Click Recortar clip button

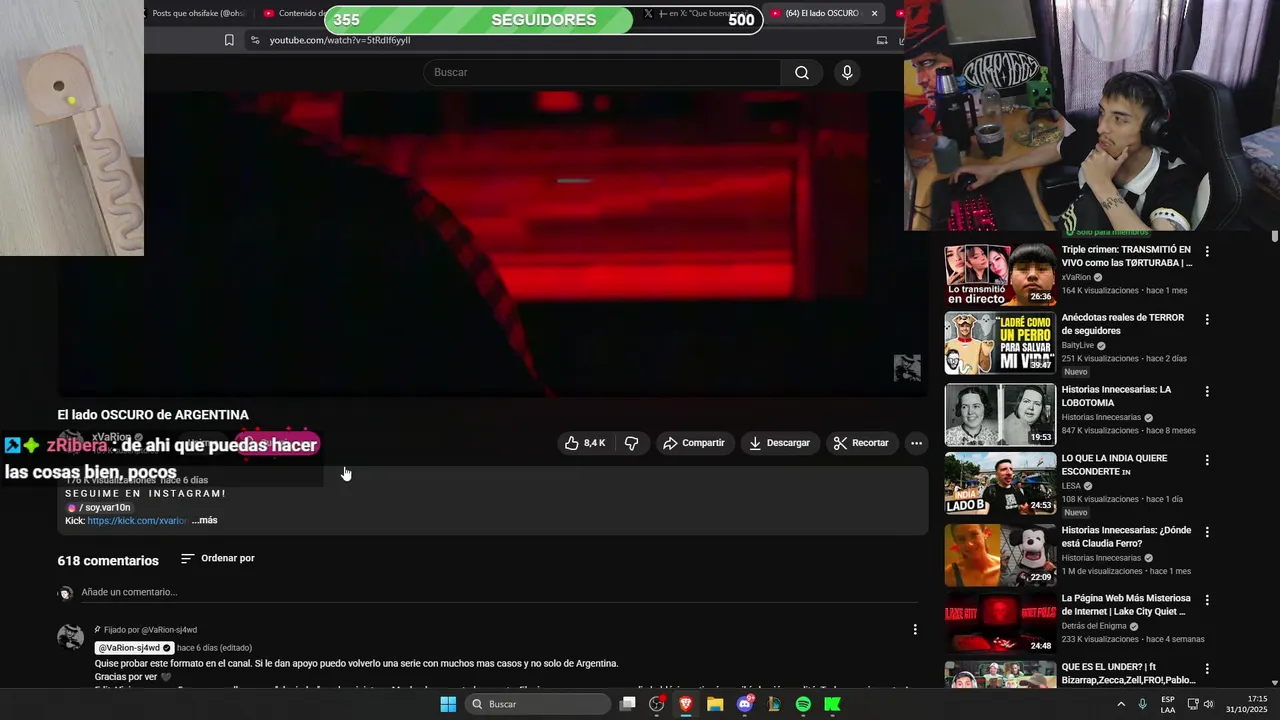tap(861, 443)
